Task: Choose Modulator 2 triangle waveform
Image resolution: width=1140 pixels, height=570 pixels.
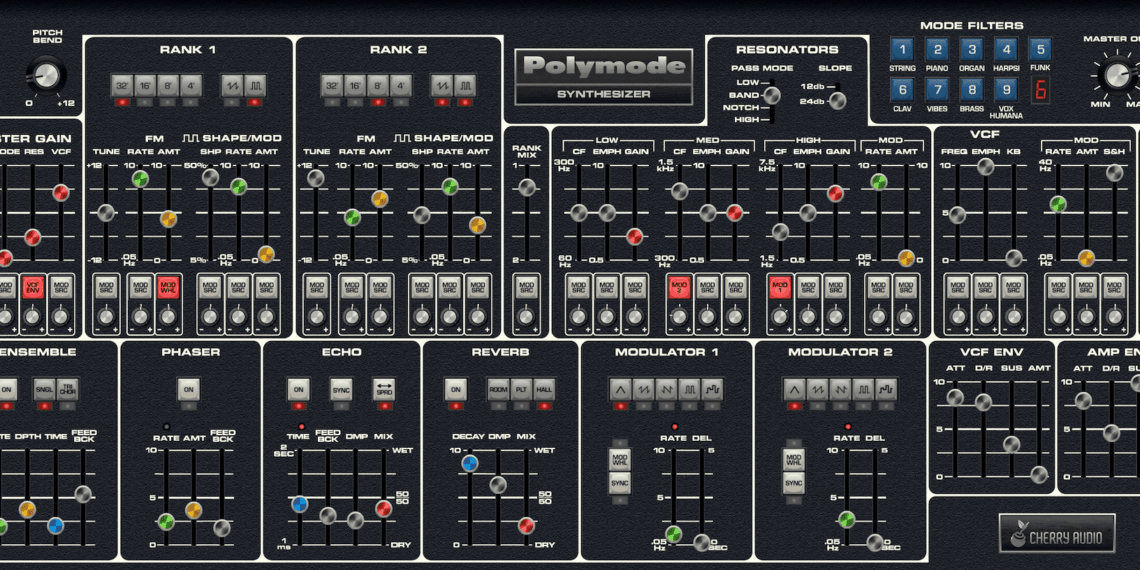Action: [x=794, y=390]
